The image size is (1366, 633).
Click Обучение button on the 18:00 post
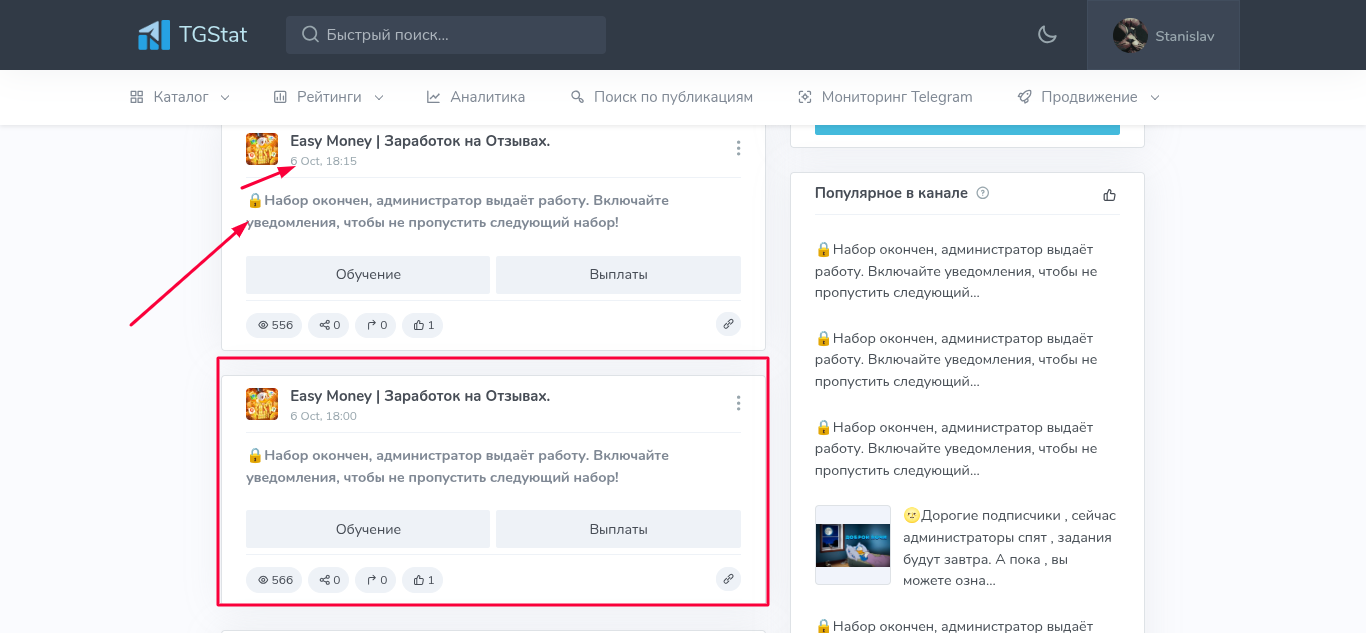[x=368, y=529]
